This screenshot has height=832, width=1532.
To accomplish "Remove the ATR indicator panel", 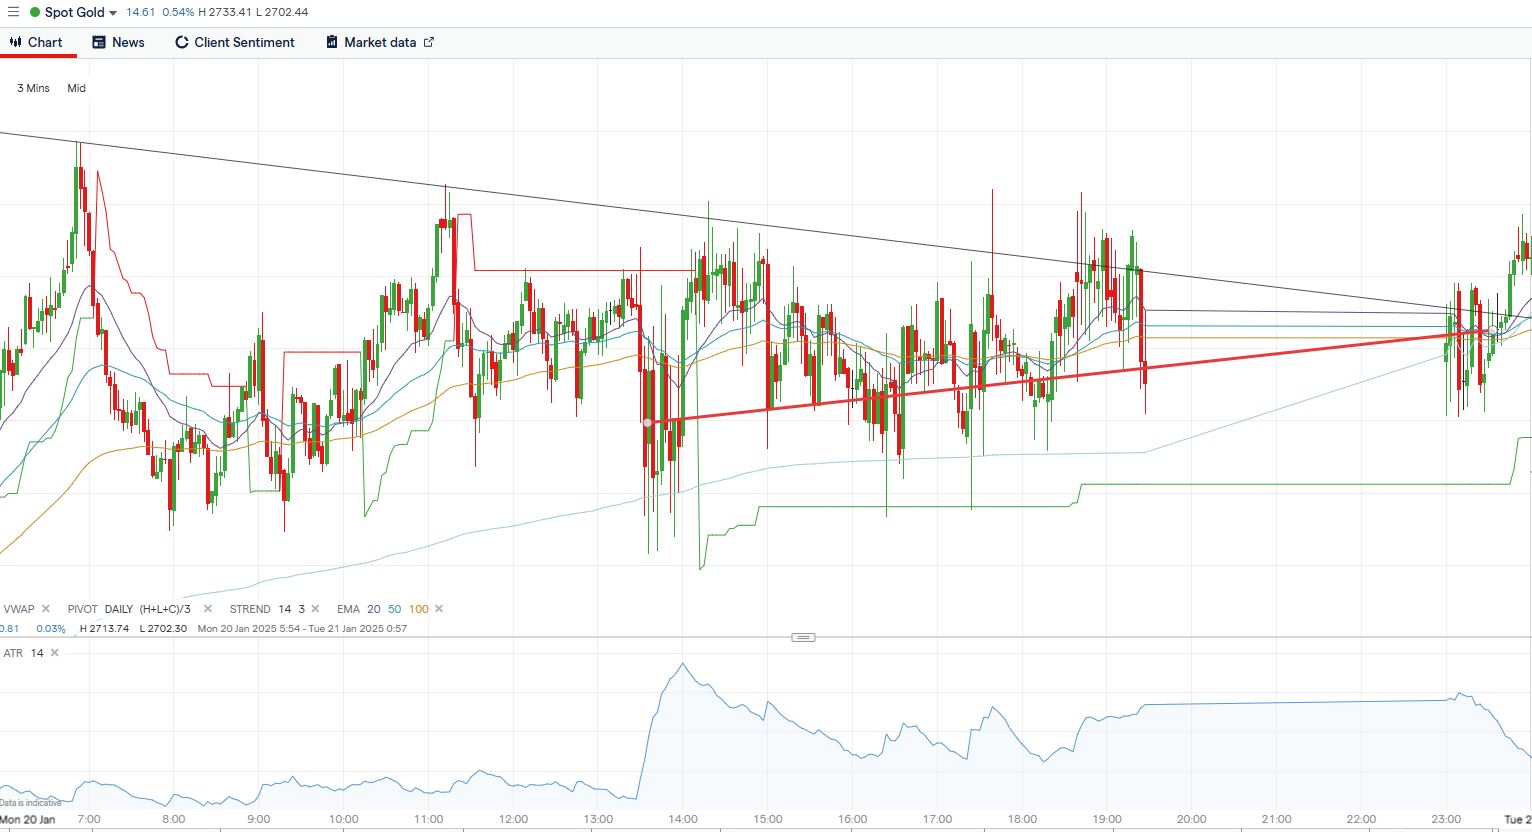I will (x=55, y=653).
